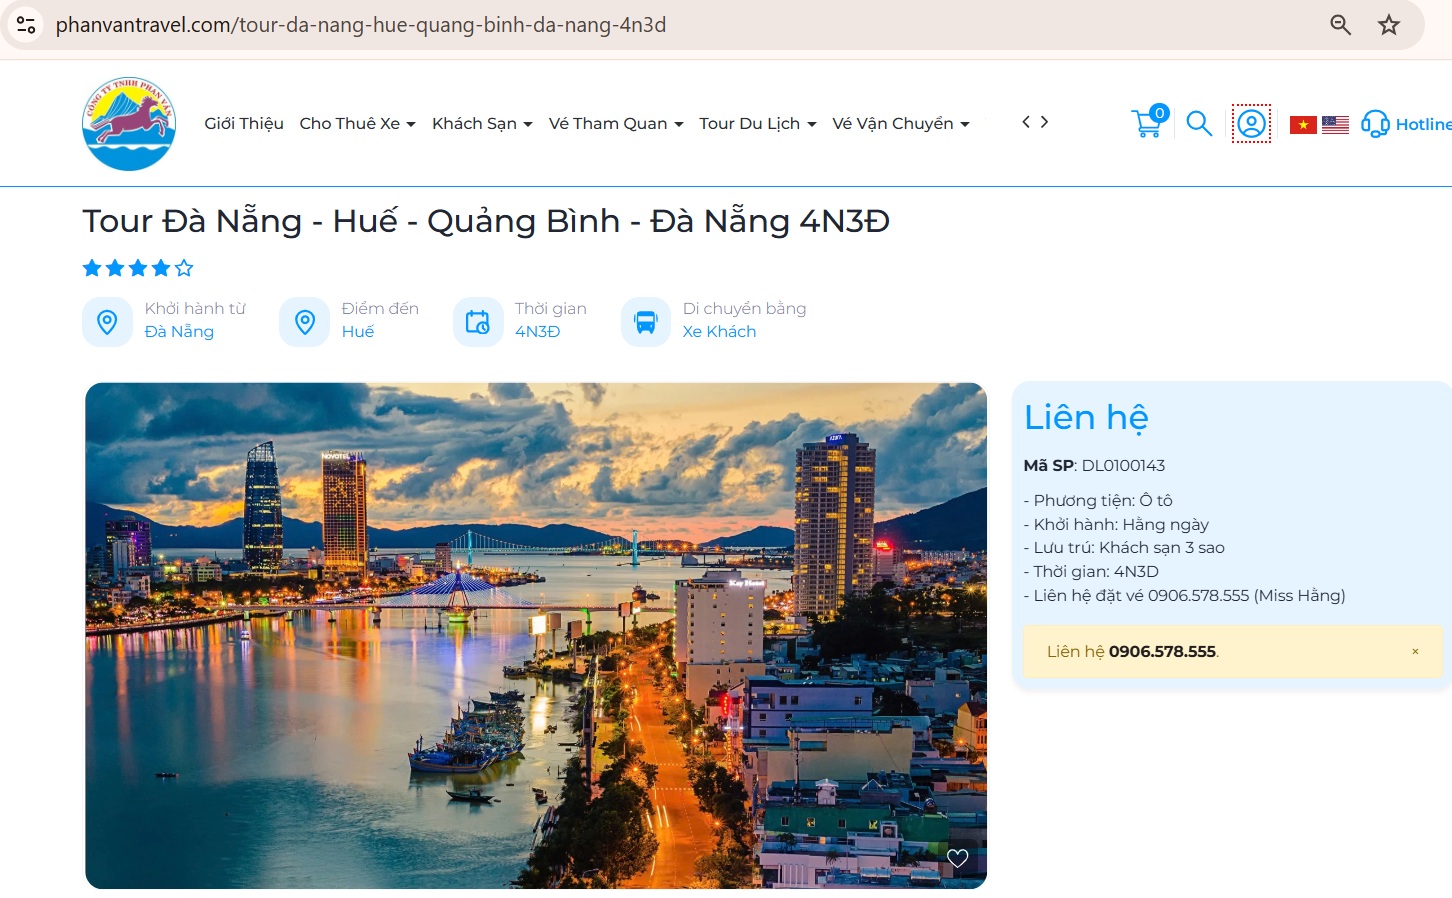Open the Vé Tham Quan menu
The height and width of the screenshot is (898, 1452).
click(x=616, y=123)
